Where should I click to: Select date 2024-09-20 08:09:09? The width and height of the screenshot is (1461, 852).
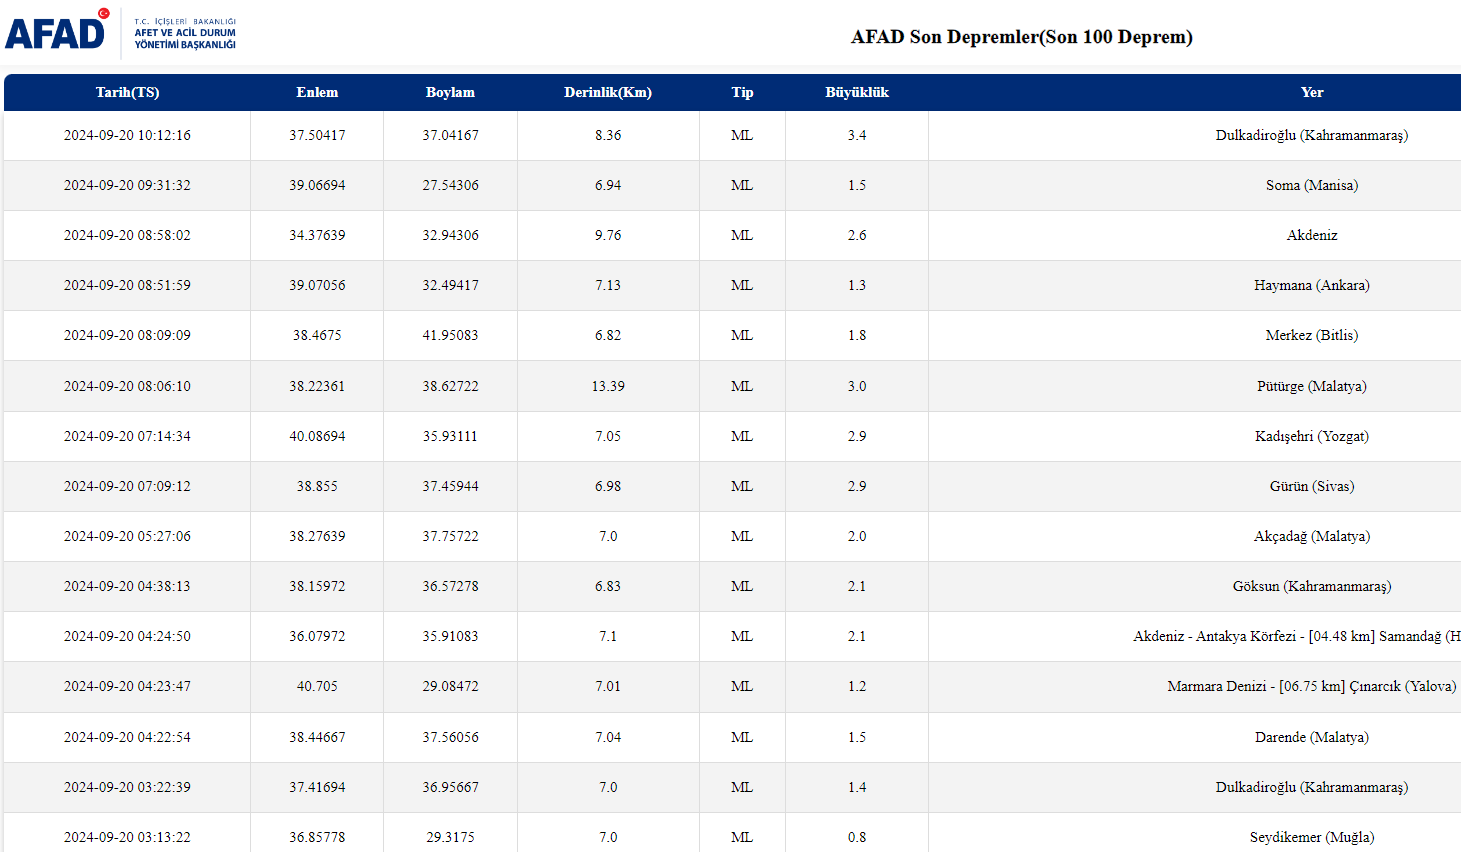(x=127, y=335)
